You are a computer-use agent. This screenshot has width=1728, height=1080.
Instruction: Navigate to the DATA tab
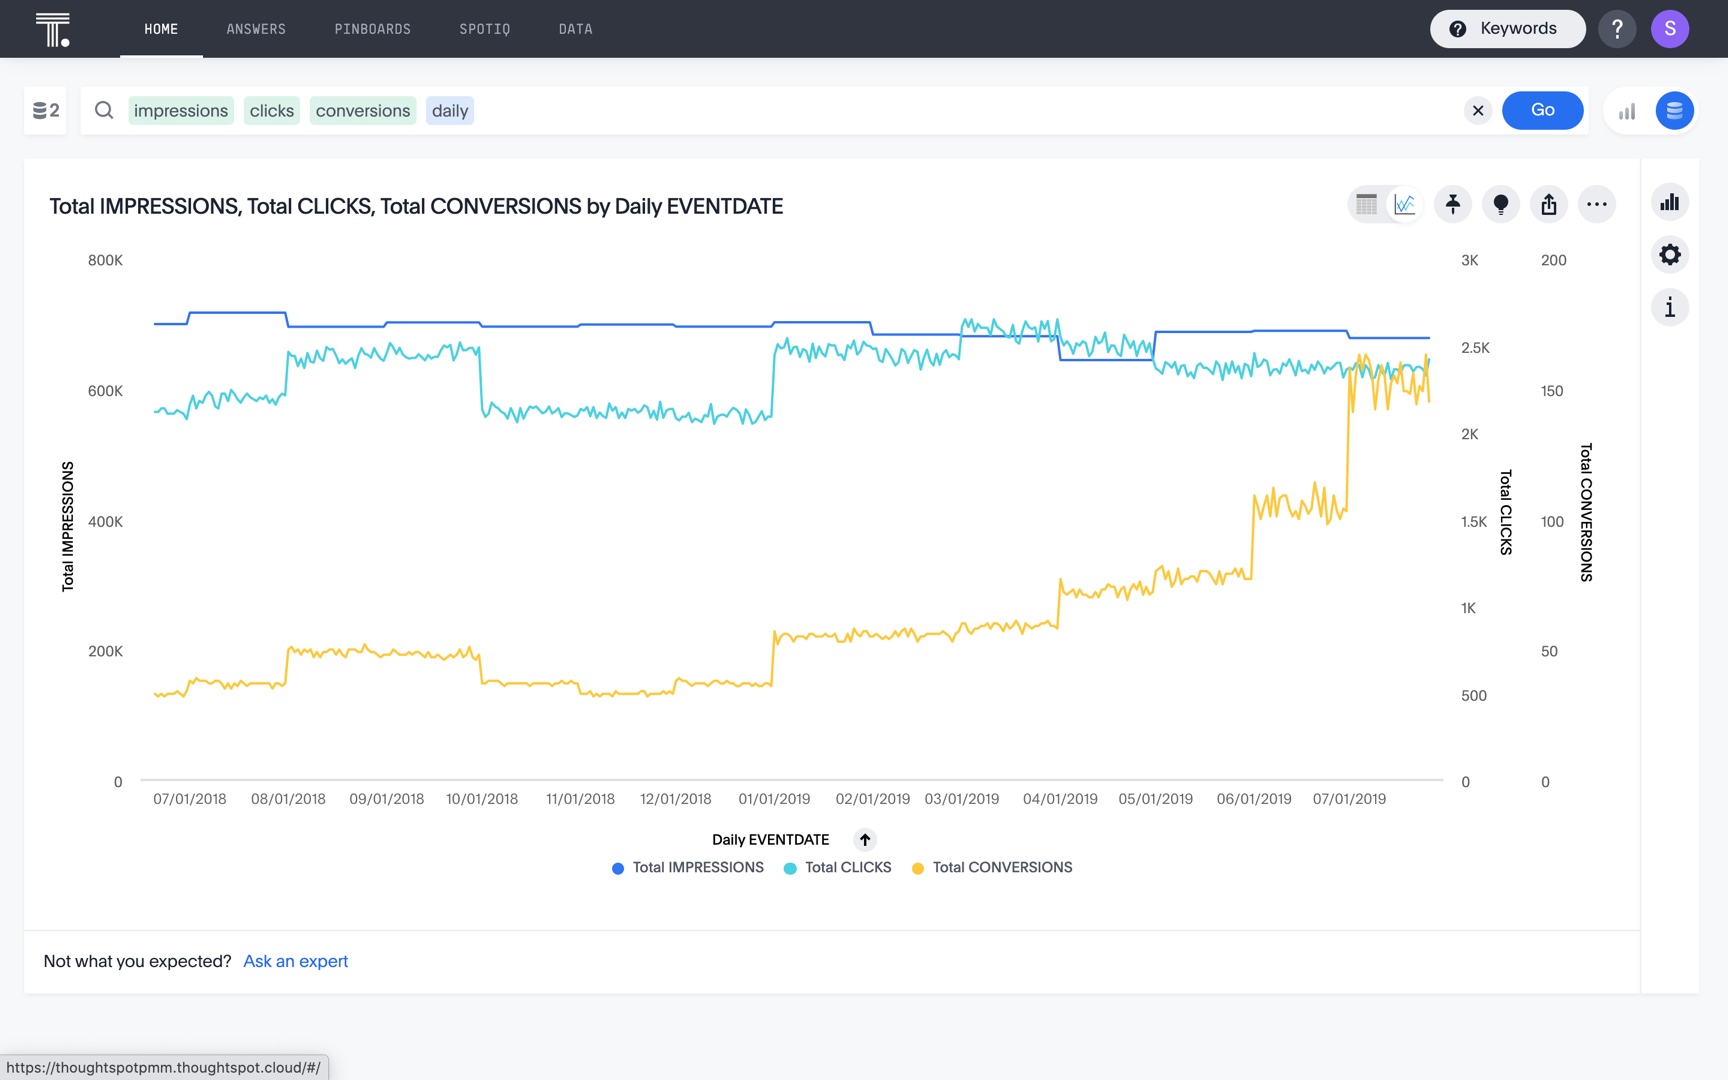point(576,29)
